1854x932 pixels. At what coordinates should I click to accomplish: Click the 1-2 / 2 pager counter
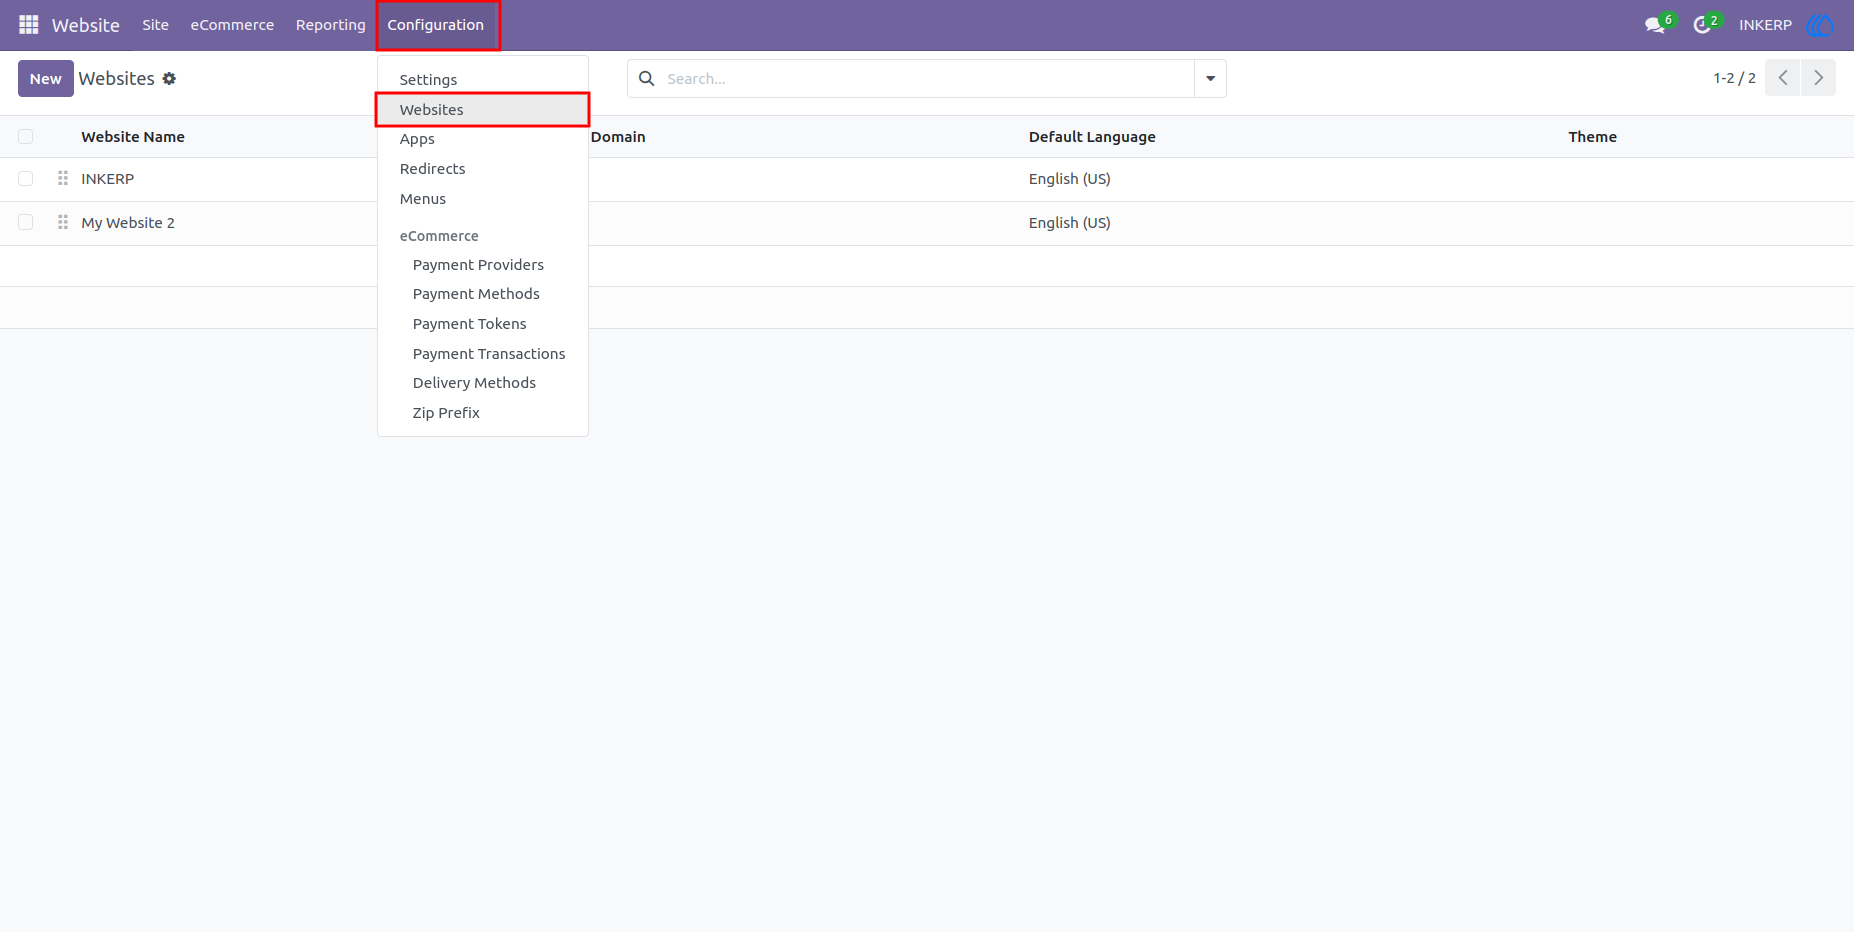point(1734,78)
